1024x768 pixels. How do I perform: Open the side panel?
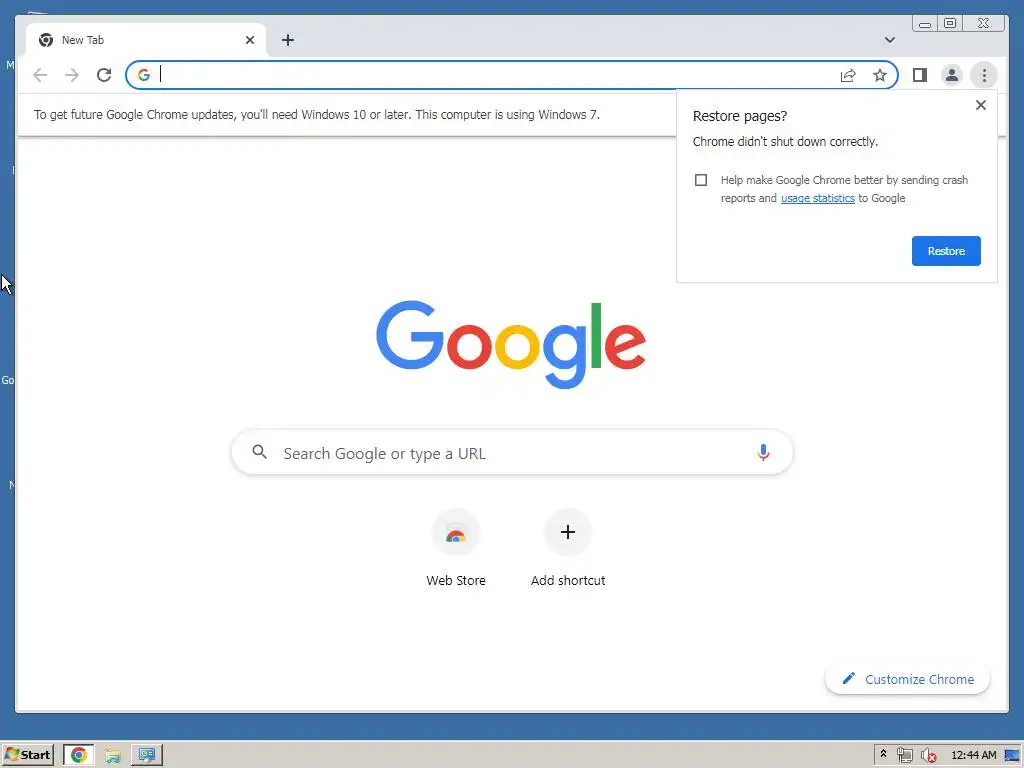pyautogui.click(x=920, y=75)
